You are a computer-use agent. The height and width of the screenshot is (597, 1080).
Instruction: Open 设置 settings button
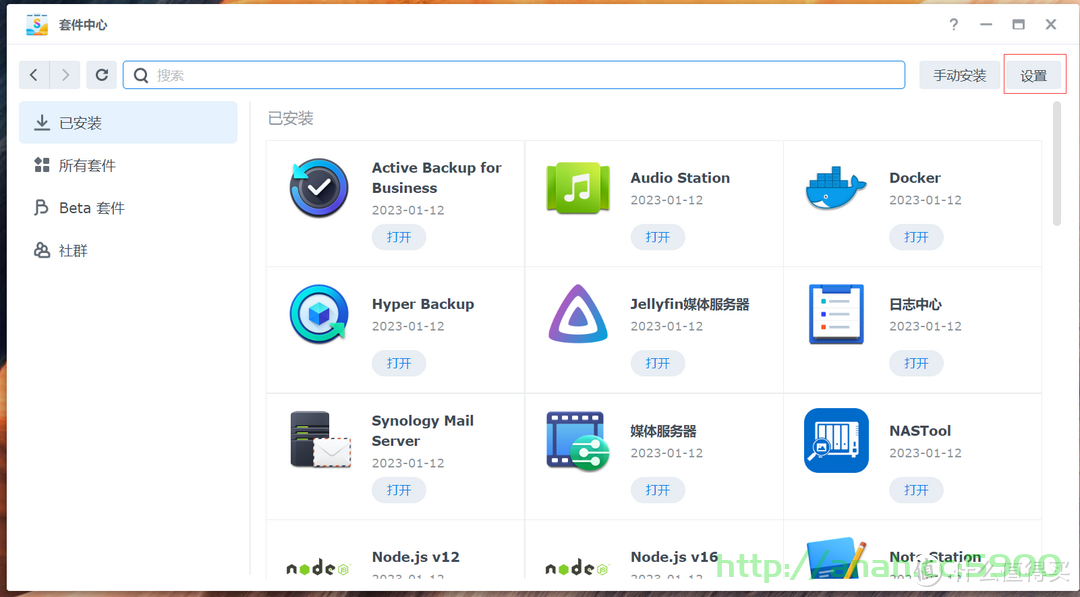coord(1034,75)
